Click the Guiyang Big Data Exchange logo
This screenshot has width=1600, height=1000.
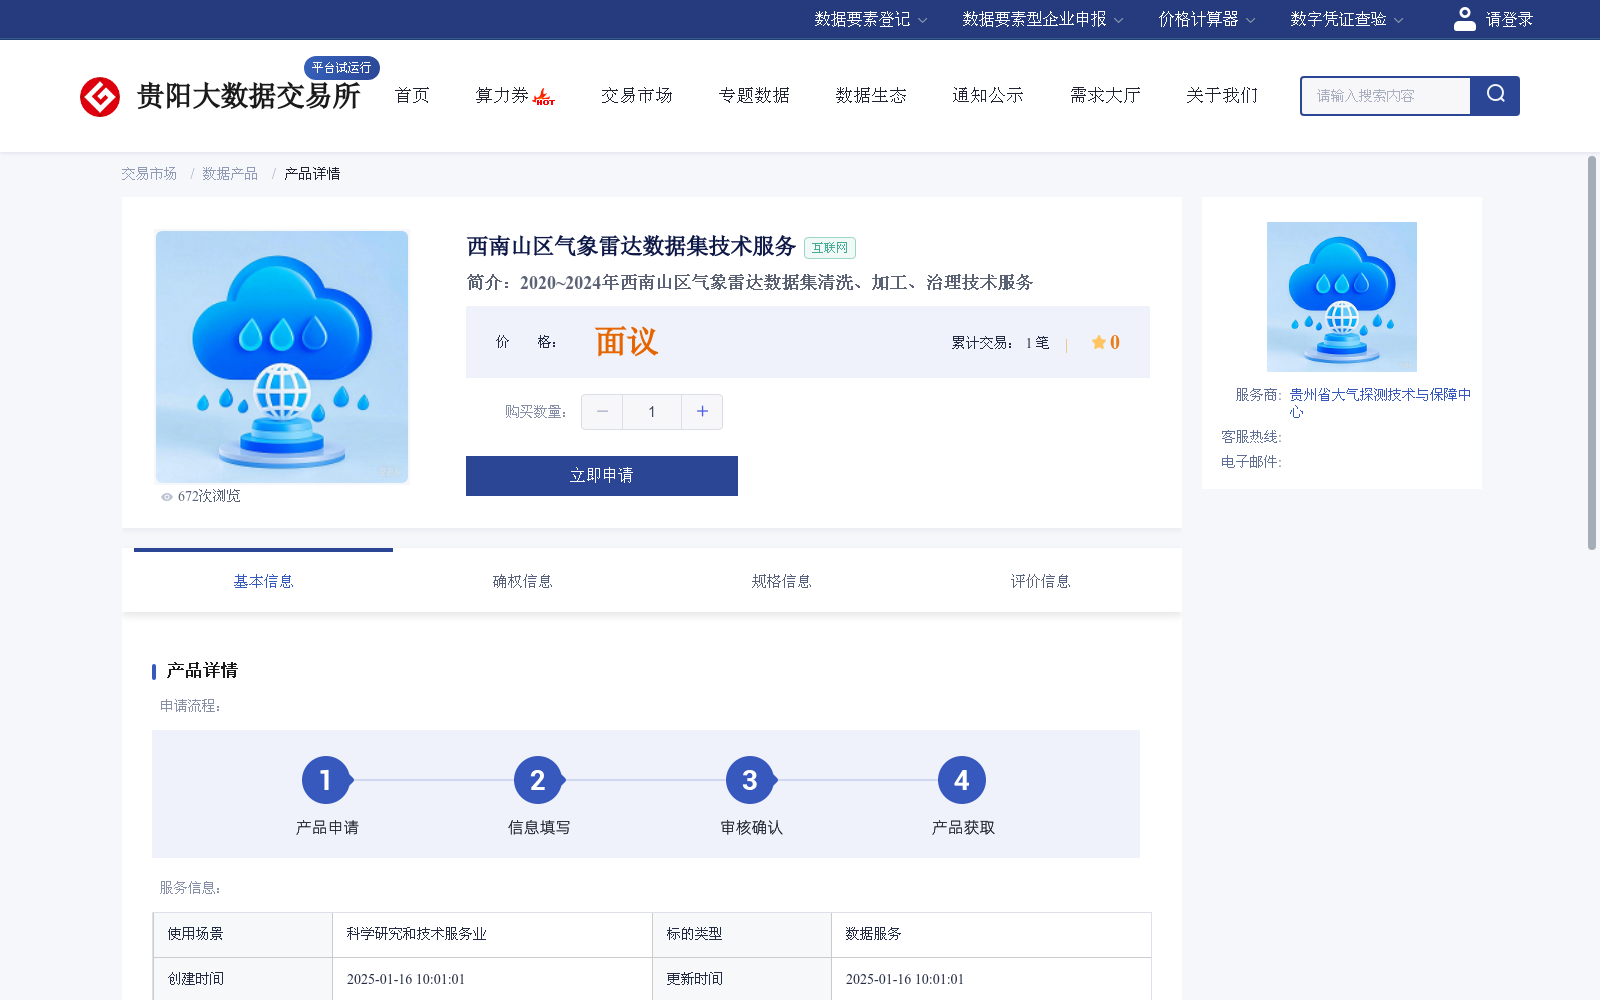pyautogui.click(x=220, y=96)
